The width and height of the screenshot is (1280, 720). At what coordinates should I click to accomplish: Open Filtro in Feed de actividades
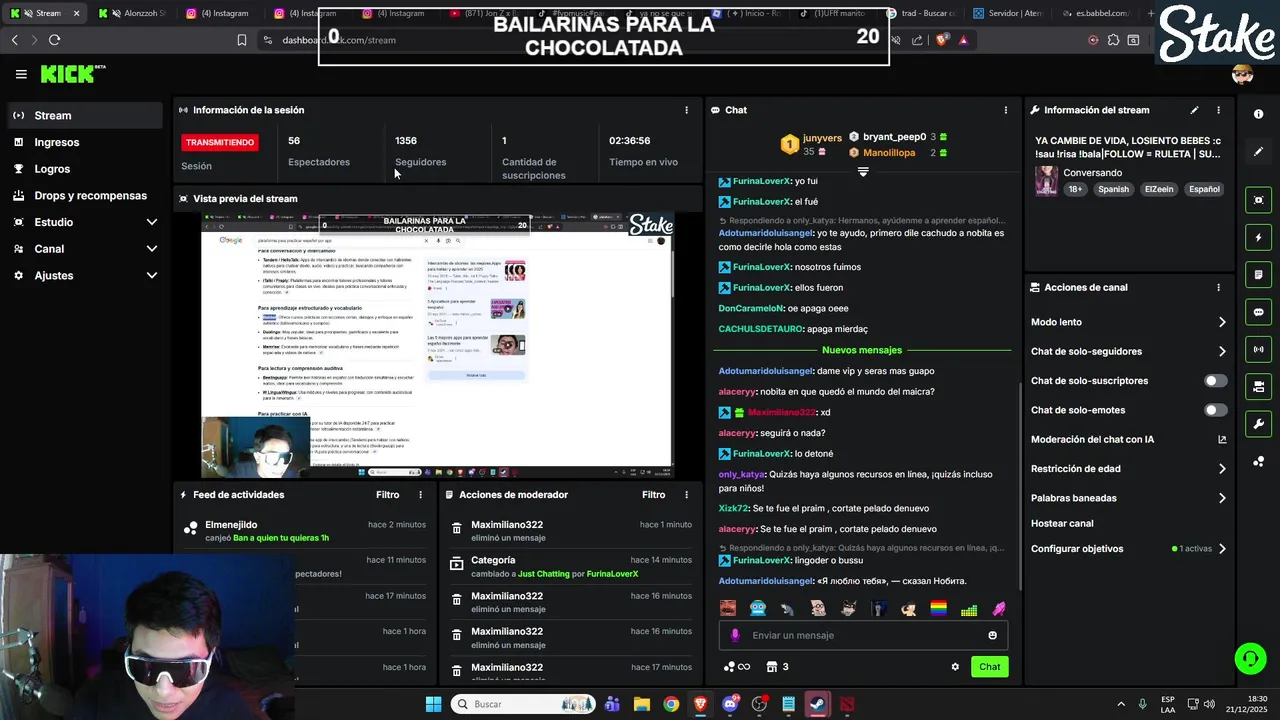click(387, 495)
